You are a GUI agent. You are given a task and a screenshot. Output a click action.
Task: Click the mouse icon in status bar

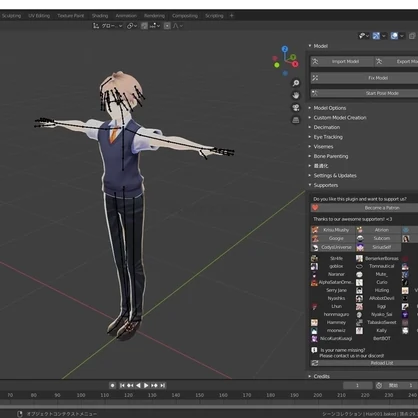pos(20,414)
